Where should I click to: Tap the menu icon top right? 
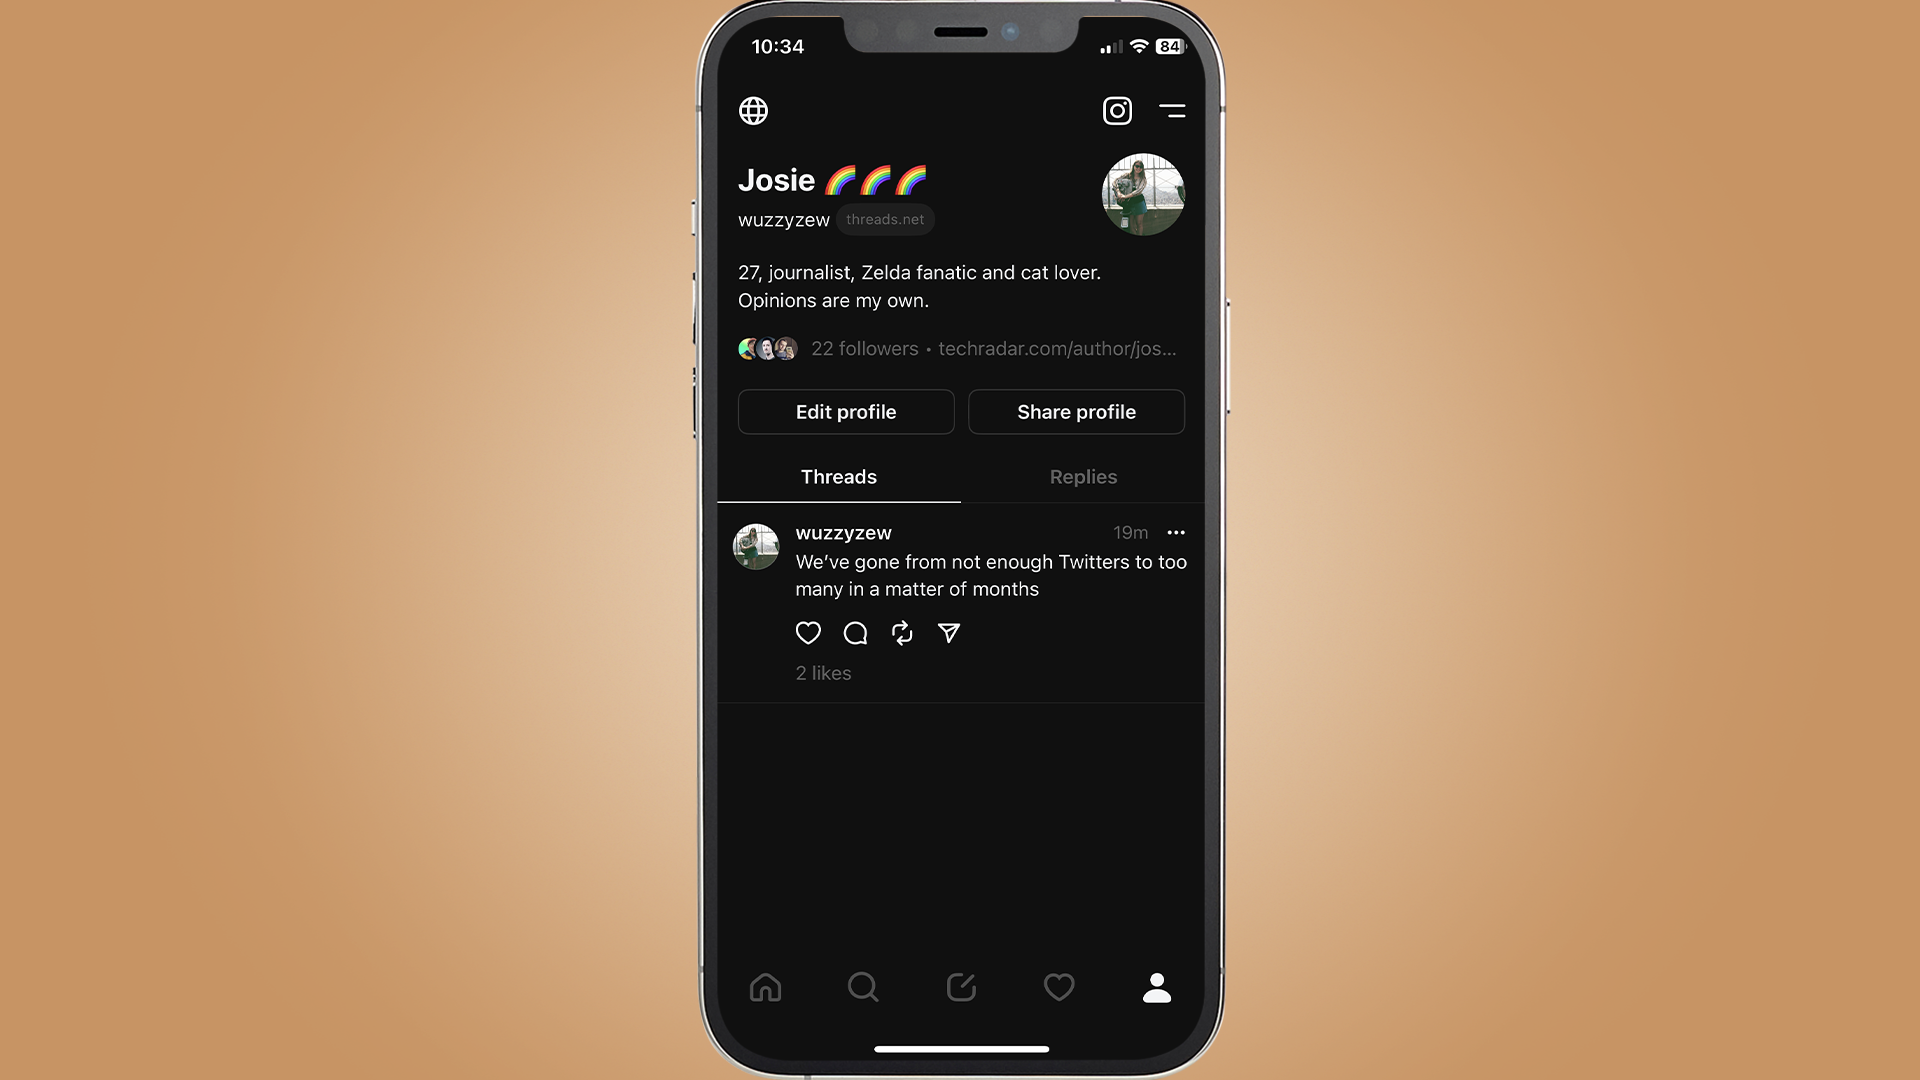pyautogui.click(x=1172, y=111)
